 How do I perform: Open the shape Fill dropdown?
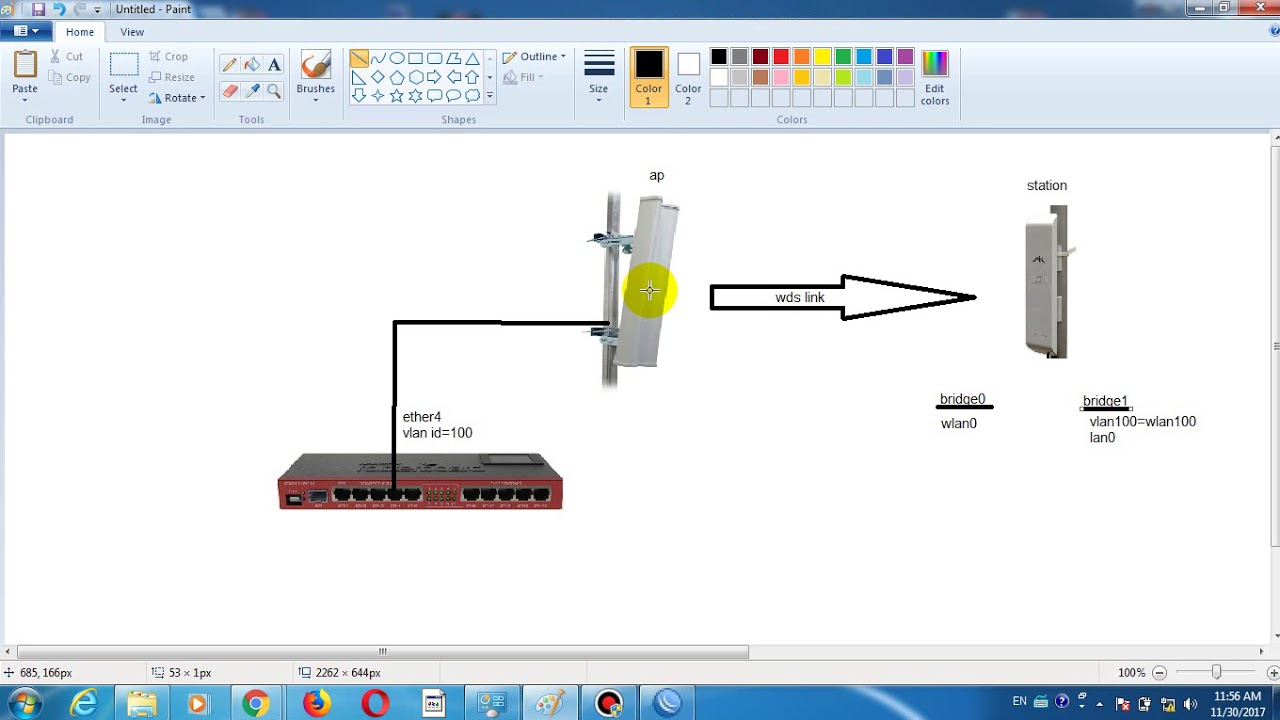(x=523, y=77)
